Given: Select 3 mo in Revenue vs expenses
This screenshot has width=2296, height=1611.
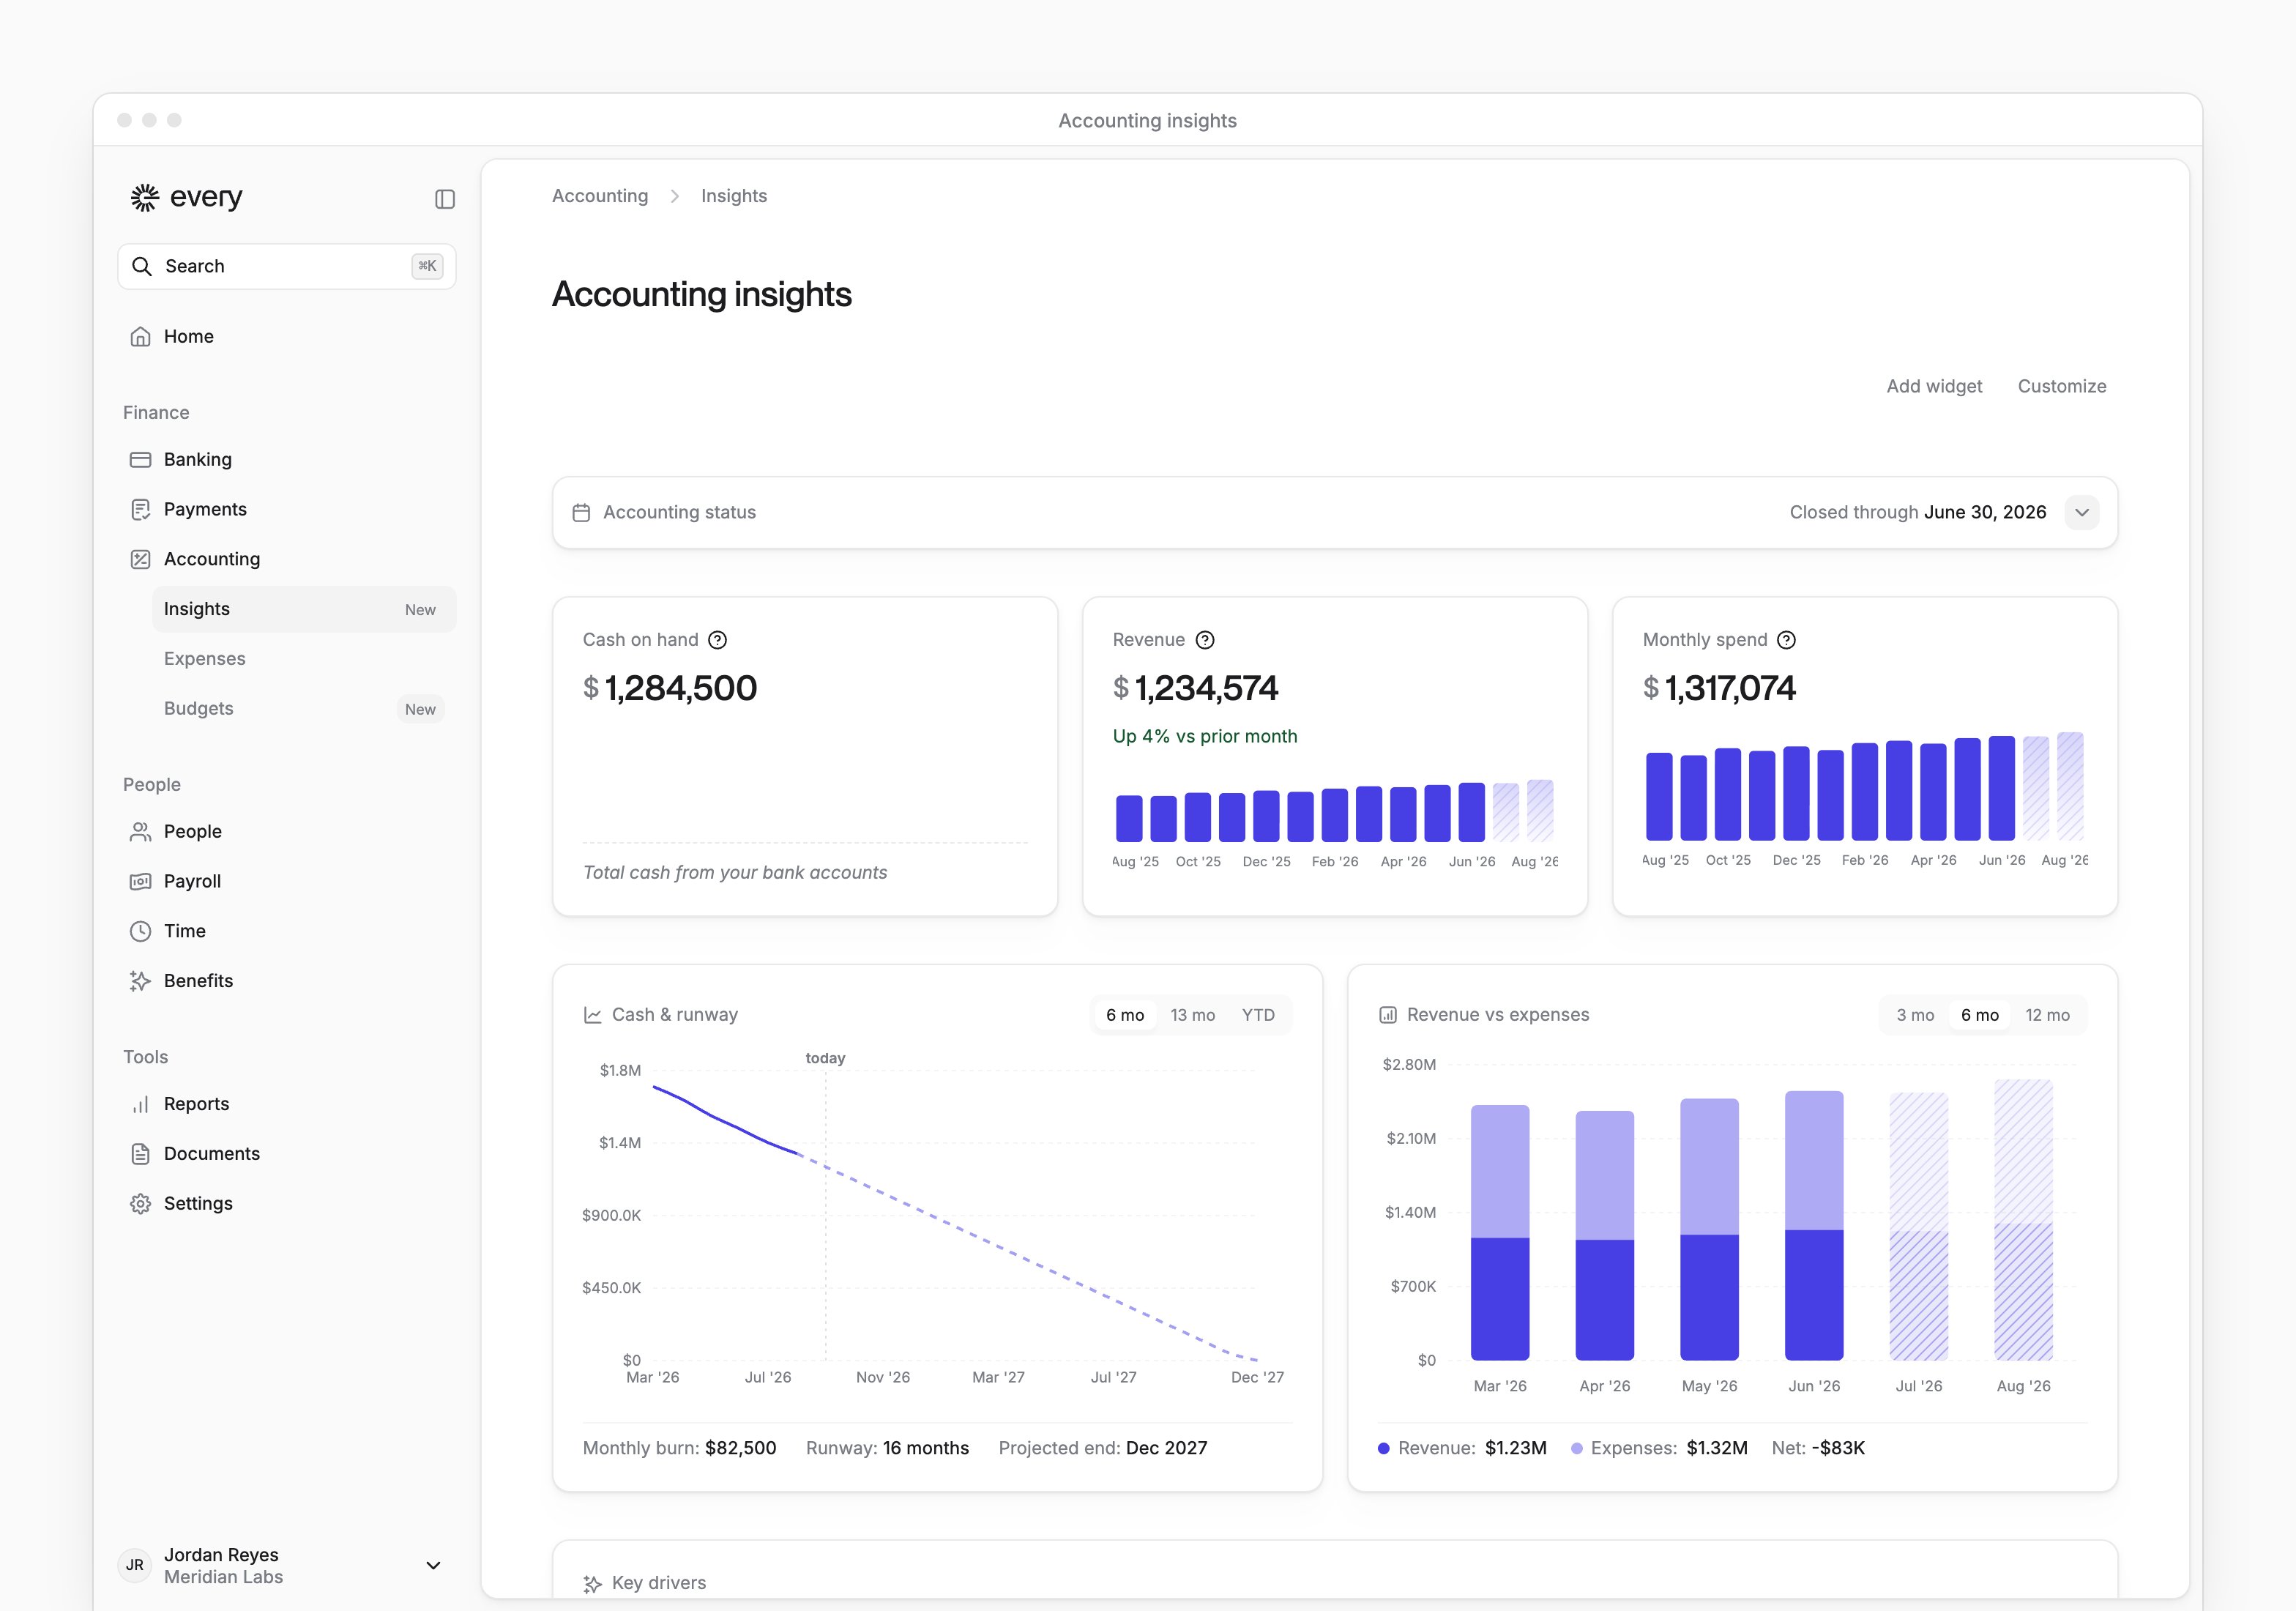Looking at the screenshot, I should (1915, 1015).
